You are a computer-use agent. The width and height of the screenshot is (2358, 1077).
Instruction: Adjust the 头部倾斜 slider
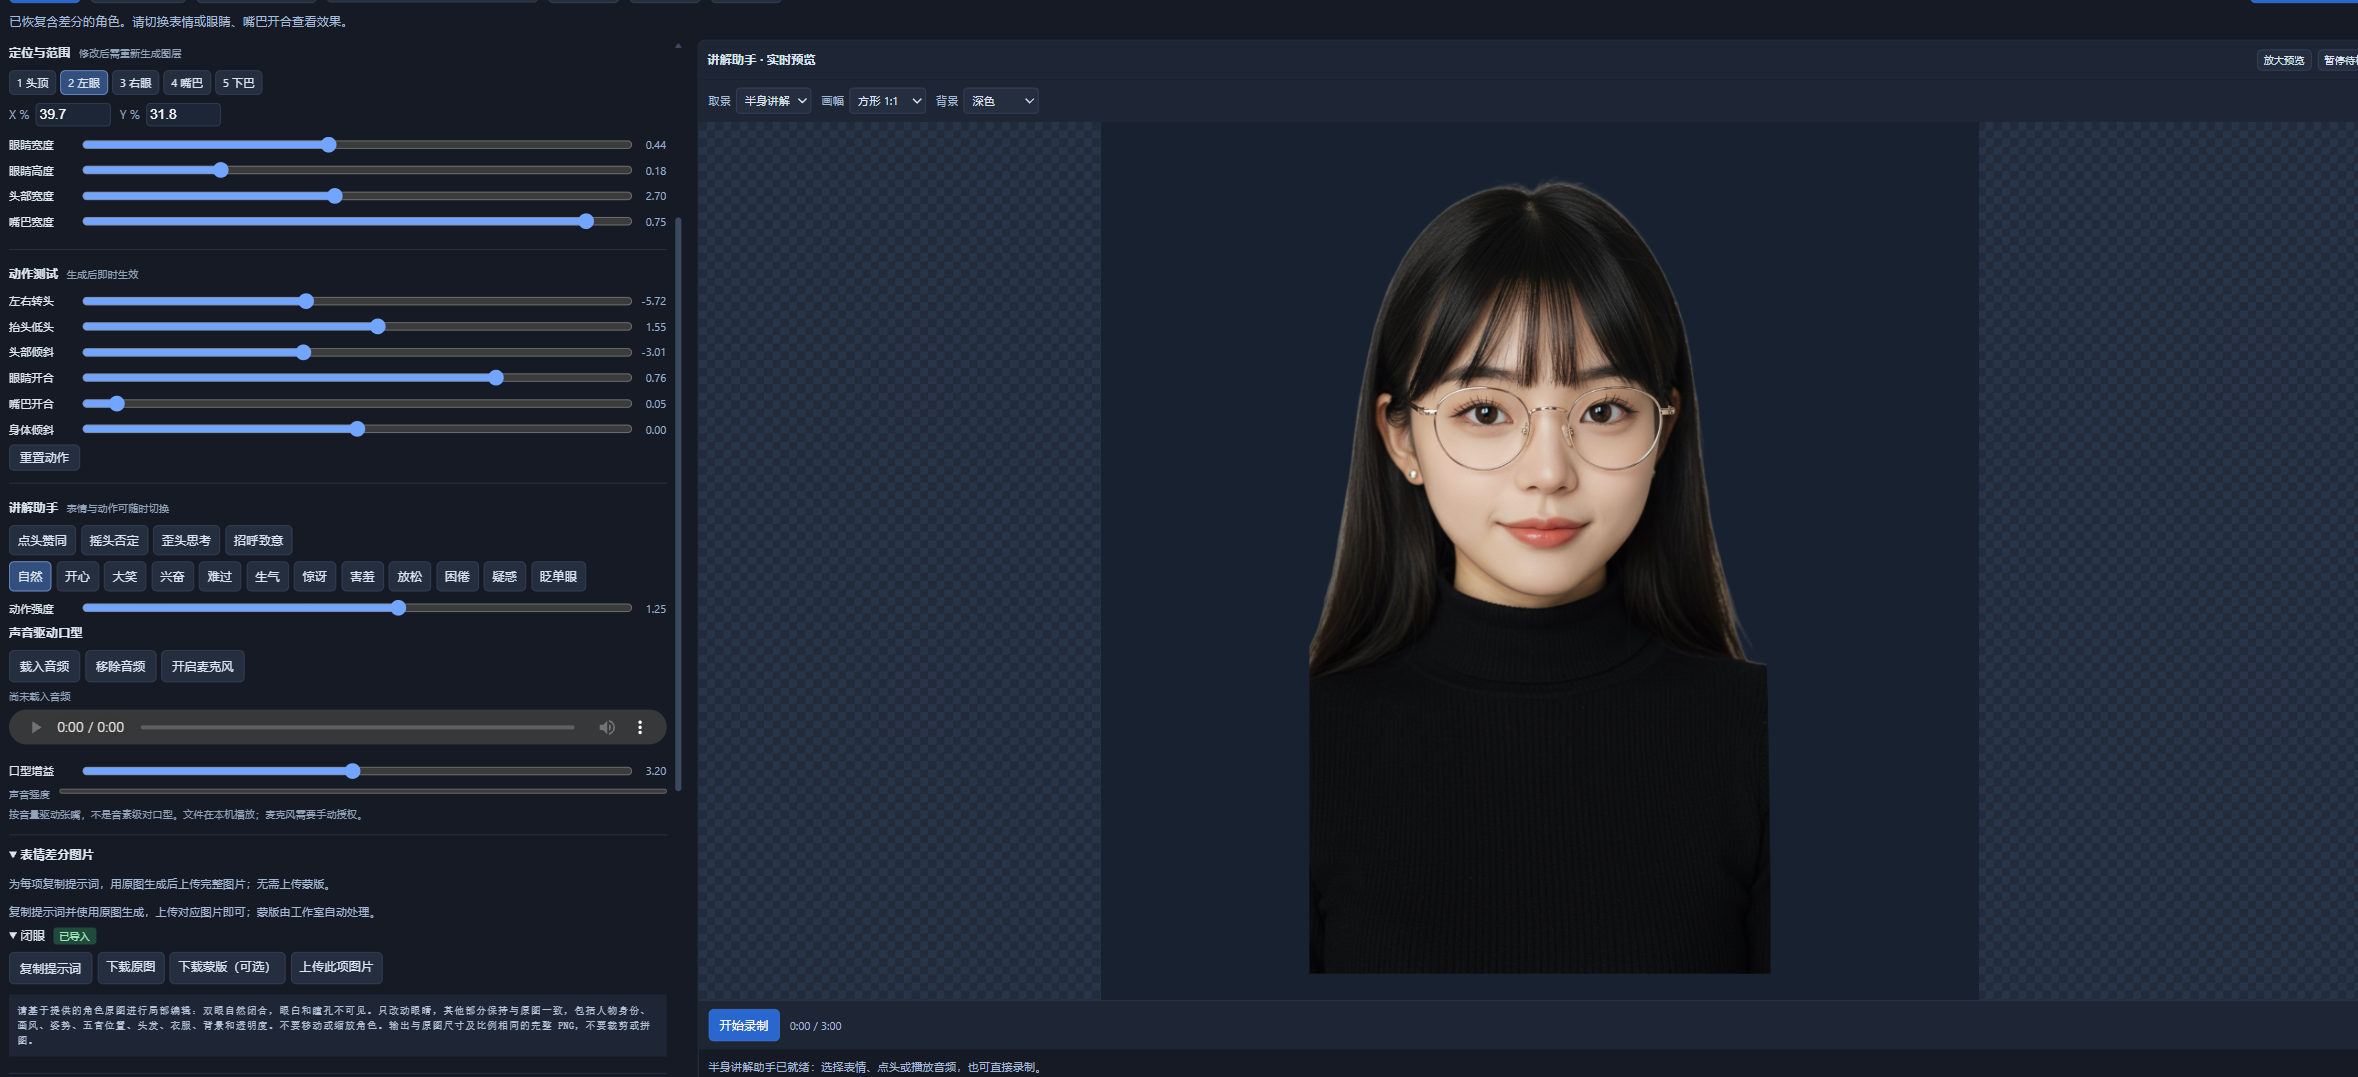coord(357,352)
